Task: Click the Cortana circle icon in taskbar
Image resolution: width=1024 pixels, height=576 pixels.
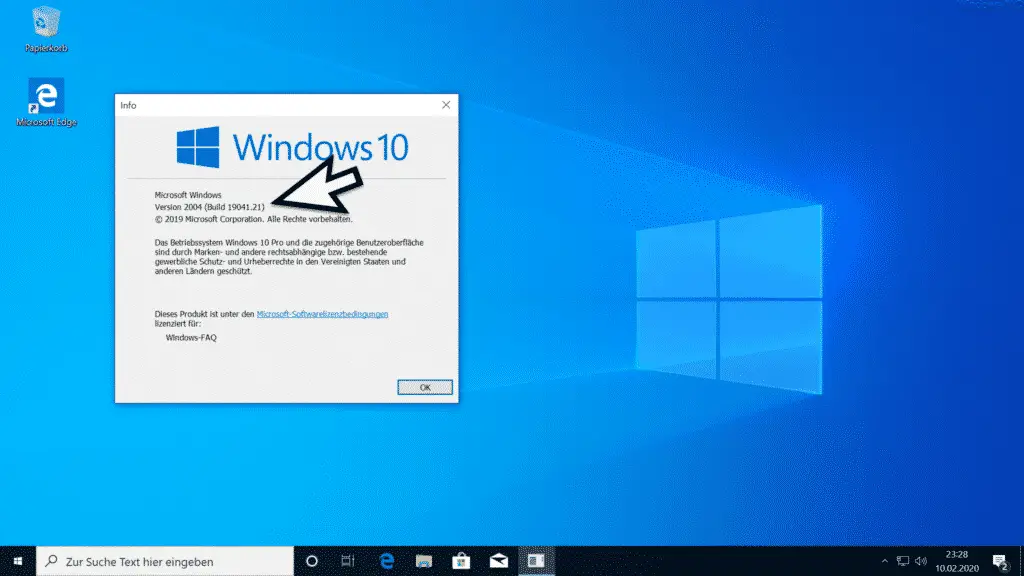Action: [x=312, y=561]
